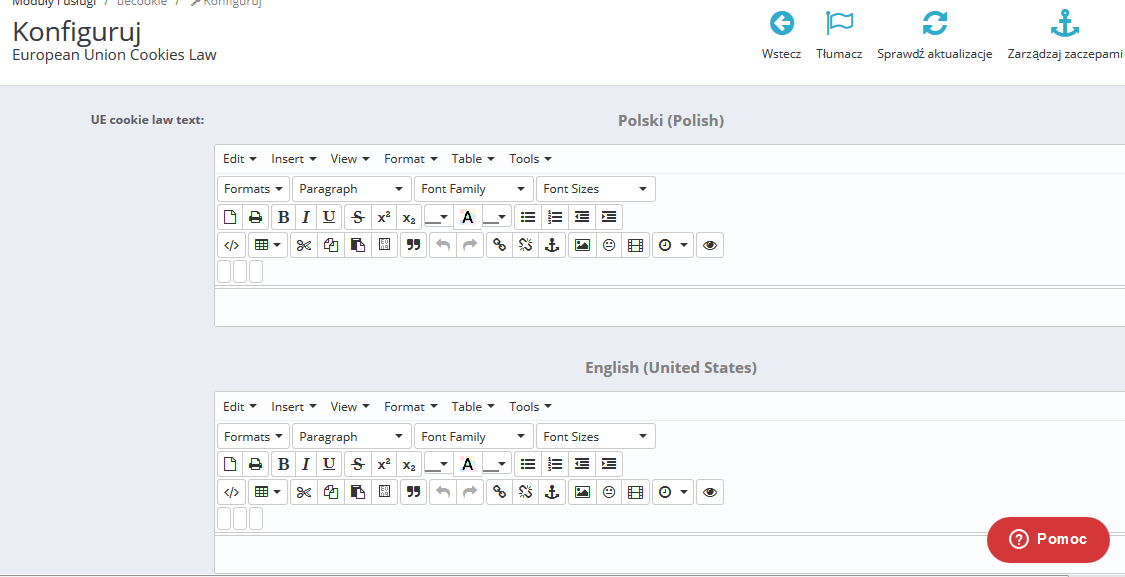Viewport: 1125px width, 577px height.
Task: Click the emoticons icon in Polish editor
Action: (x=608, y=245)
